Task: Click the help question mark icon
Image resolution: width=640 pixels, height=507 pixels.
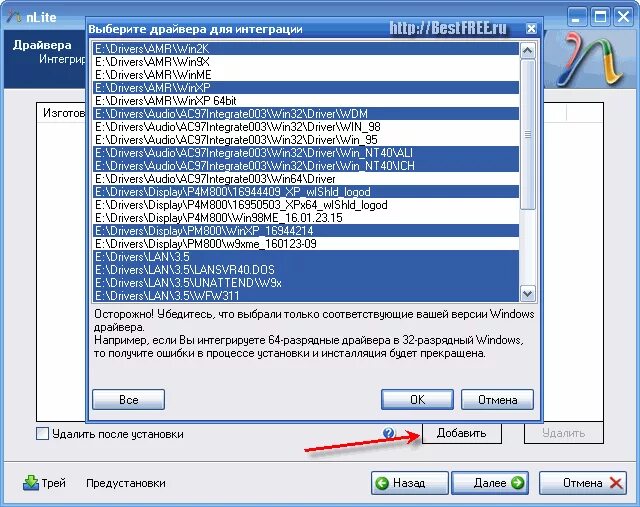Action: 389,433
